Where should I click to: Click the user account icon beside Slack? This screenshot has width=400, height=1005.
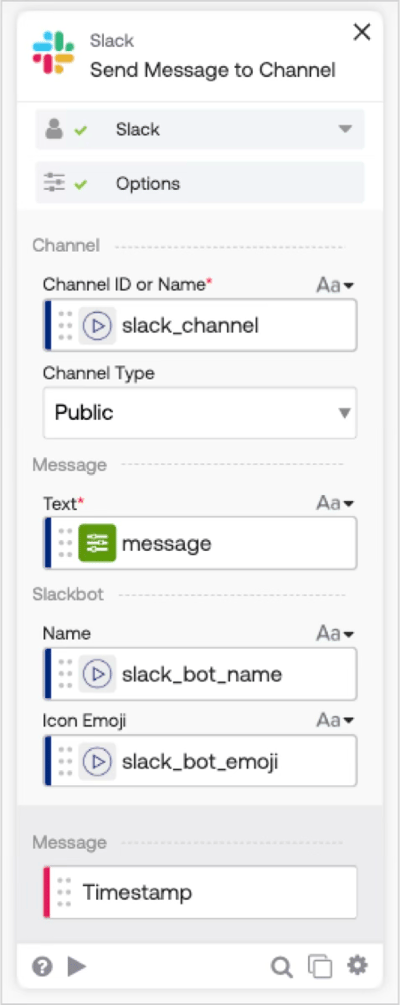(x=54, y=129)
